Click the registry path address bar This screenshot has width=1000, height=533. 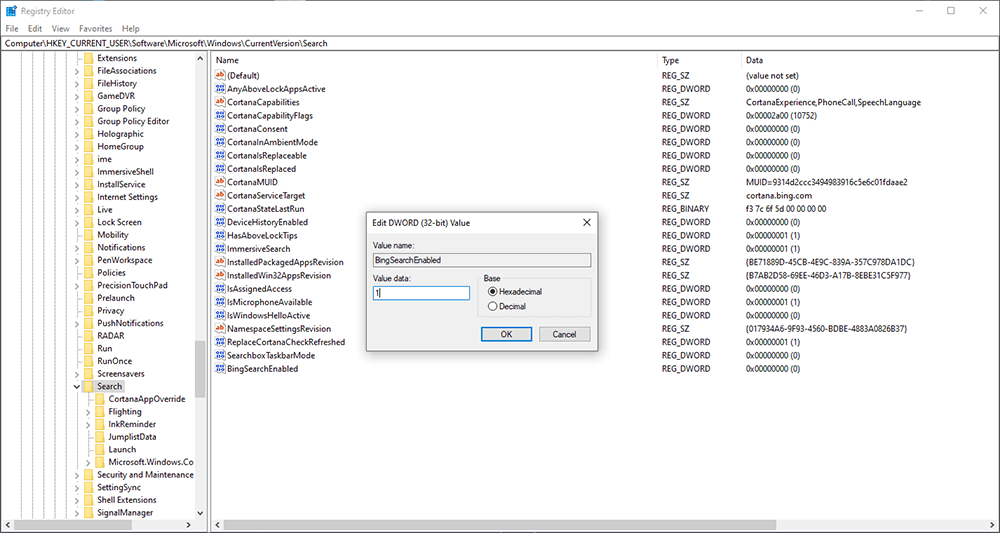[499, 43]
